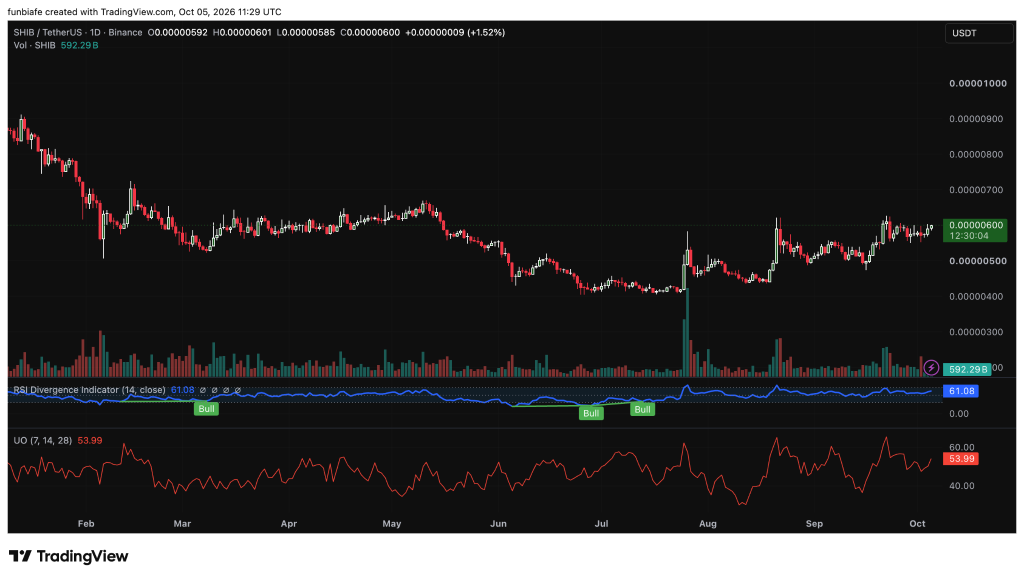Image resolution: width=1024 pixels, height=579 pixels.
Task: Click the red UO value tag 53.99
Action: pyautogui.click(x=961, y=459)
